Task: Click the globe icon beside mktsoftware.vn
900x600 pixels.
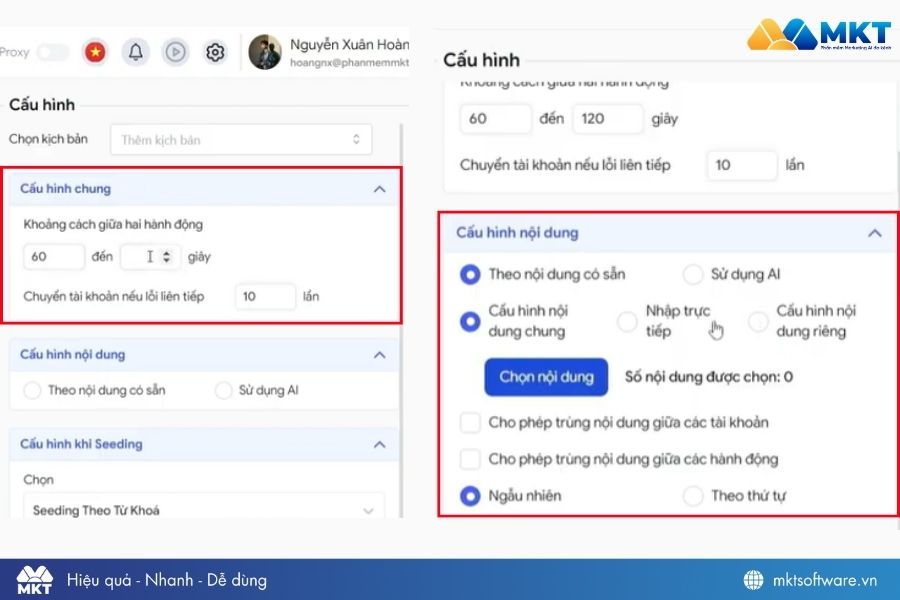Action: point(754,580)
